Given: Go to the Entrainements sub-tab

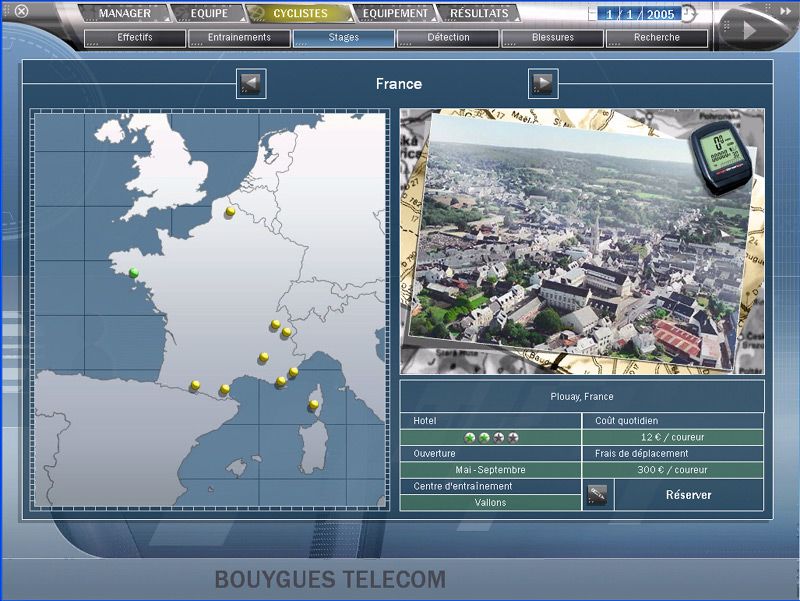Looking at the screenshot, I should coord(239,38).
